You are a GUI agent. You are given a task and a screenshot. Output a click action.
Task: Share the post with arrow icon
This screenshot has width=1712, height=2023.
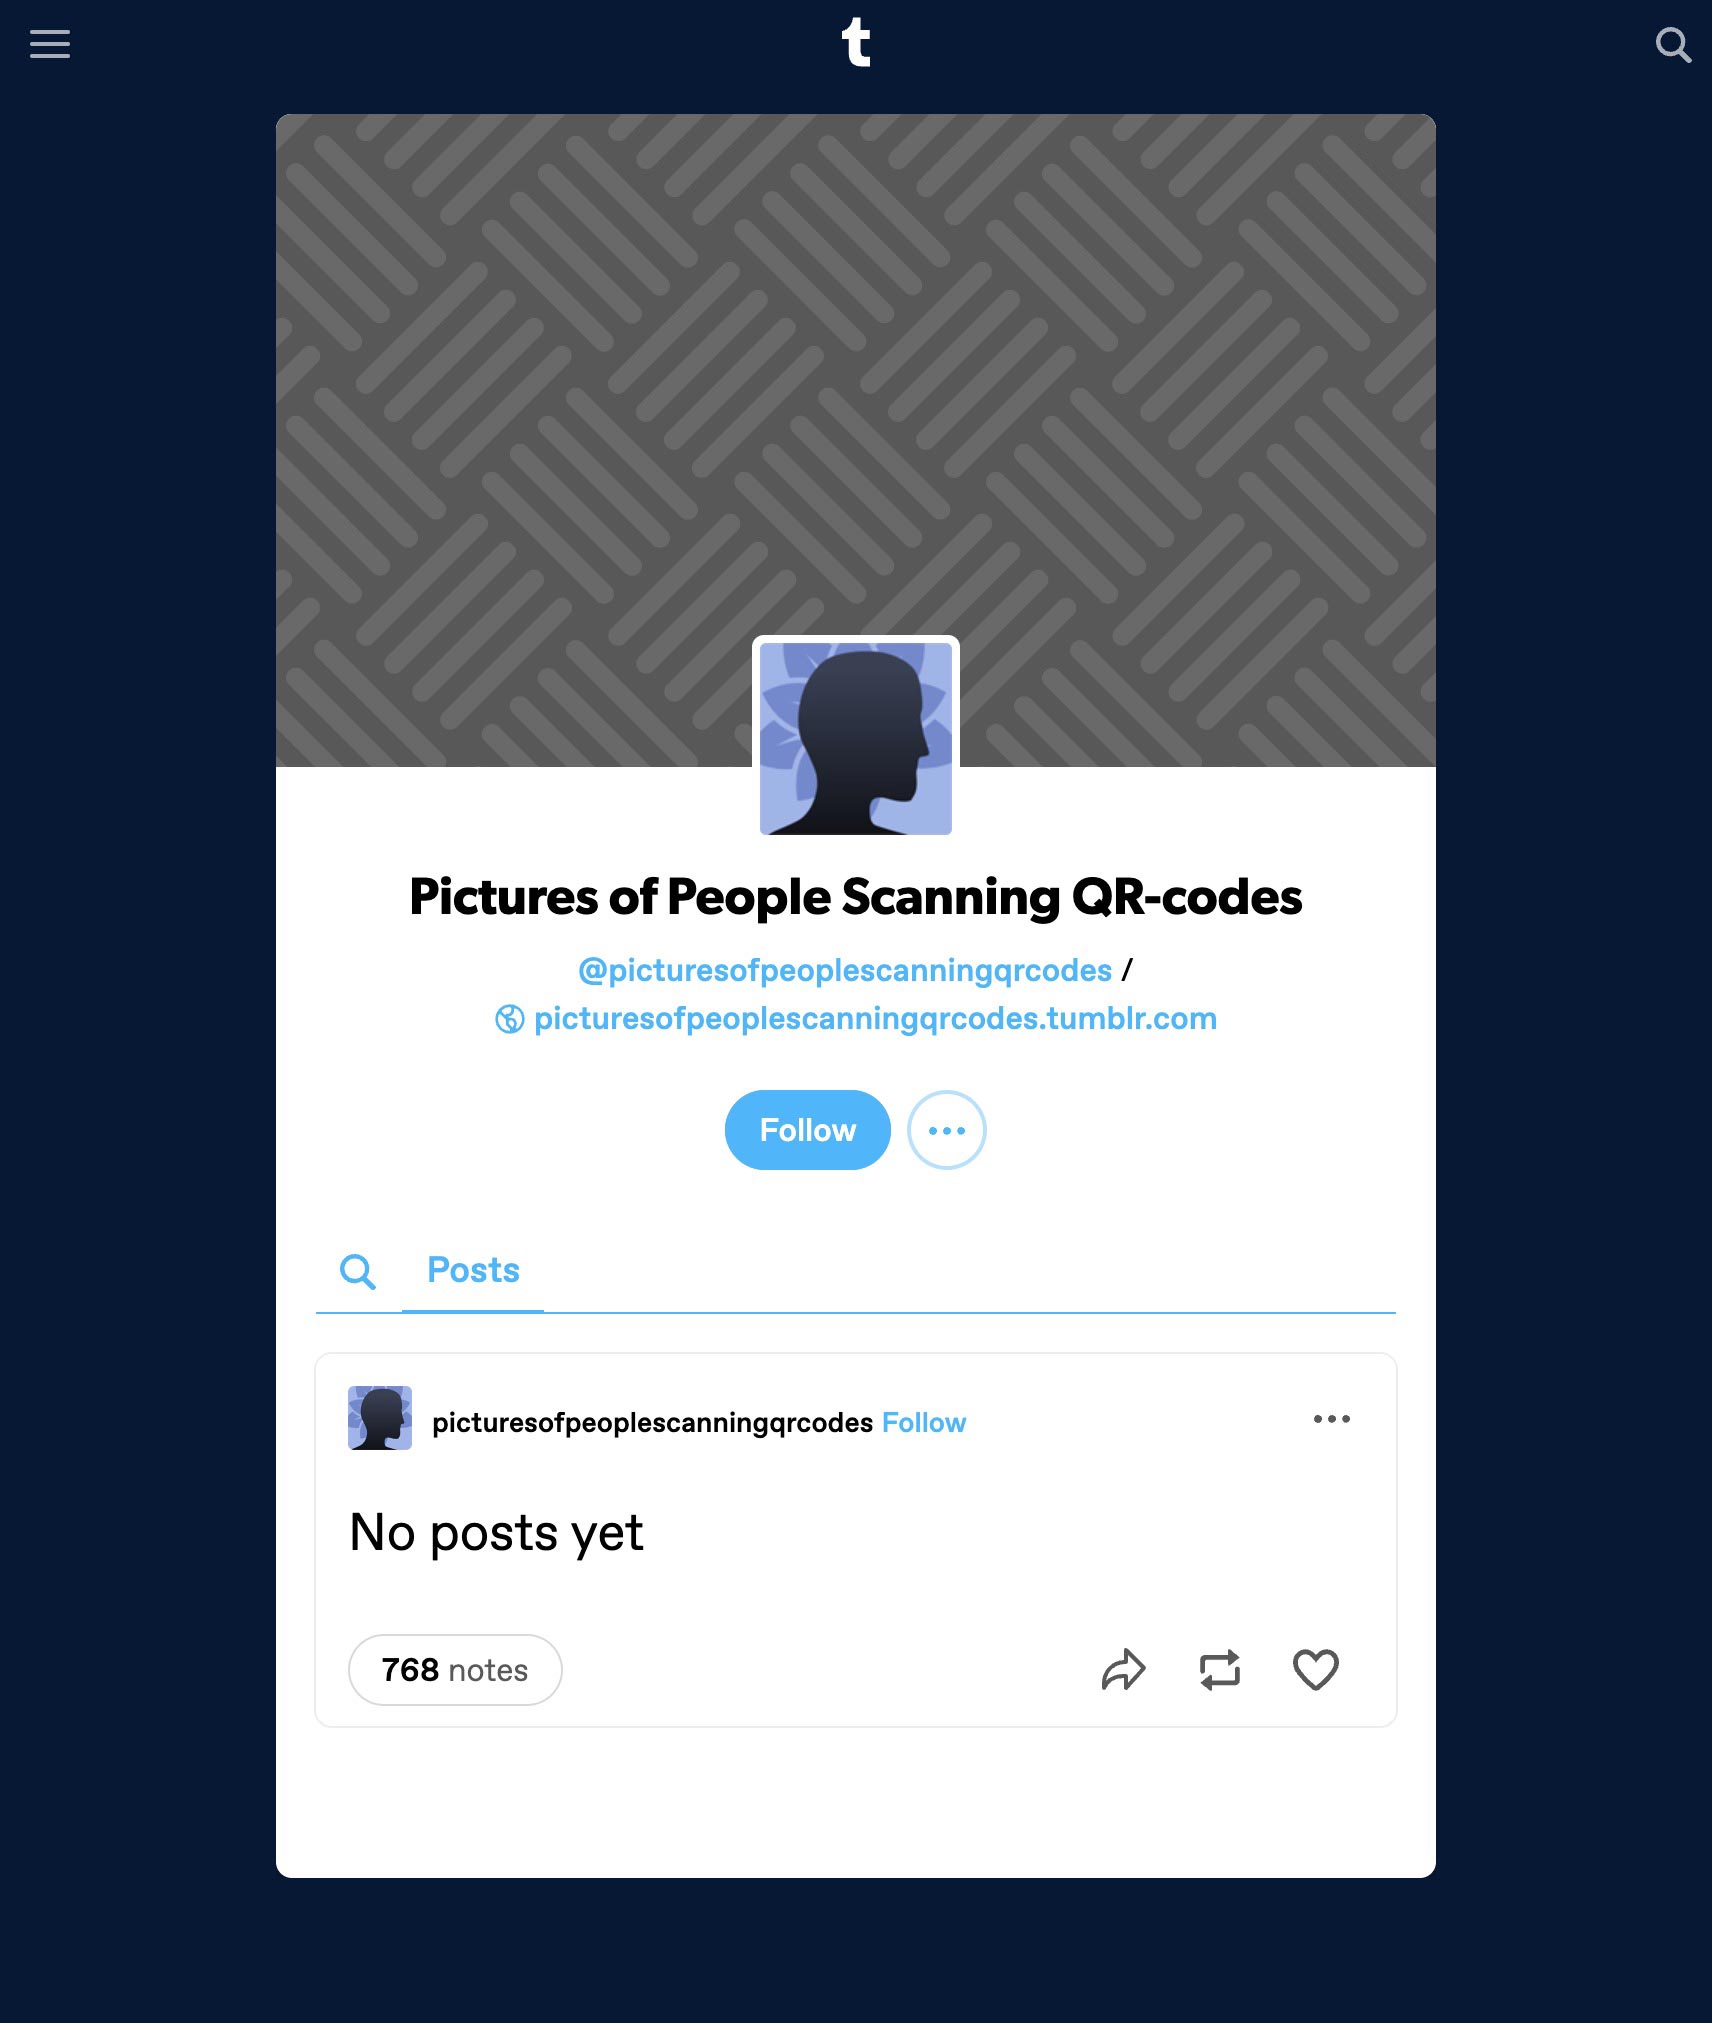pos(1124,1669)
